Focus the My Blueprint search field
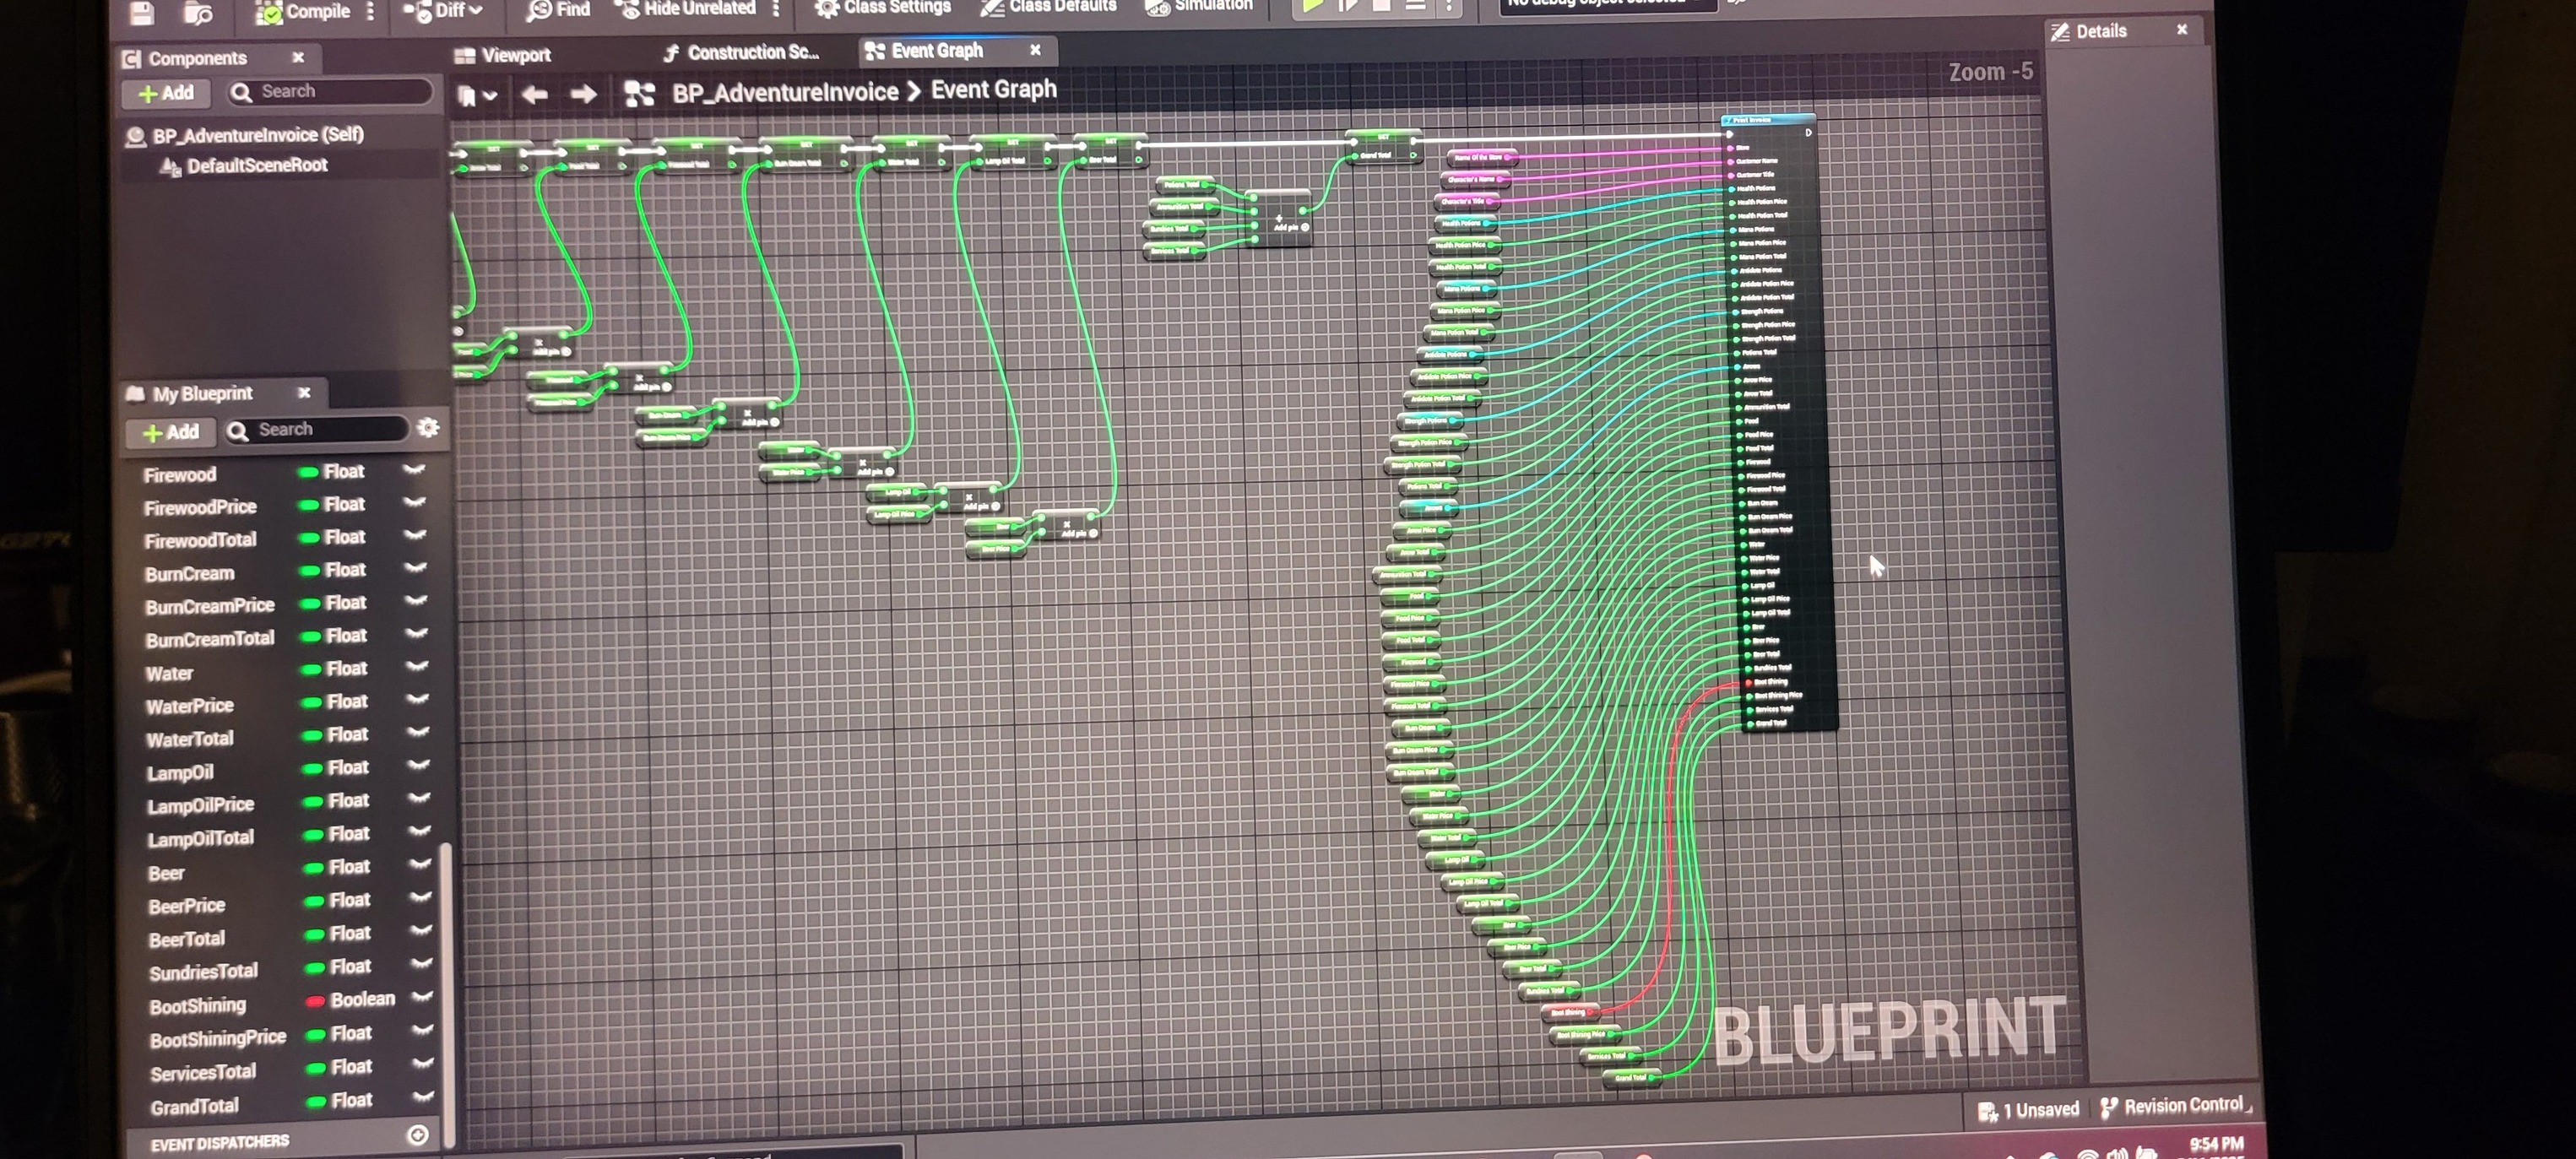This screenshot has width=2576, height=1159. [x=316, y=430]
